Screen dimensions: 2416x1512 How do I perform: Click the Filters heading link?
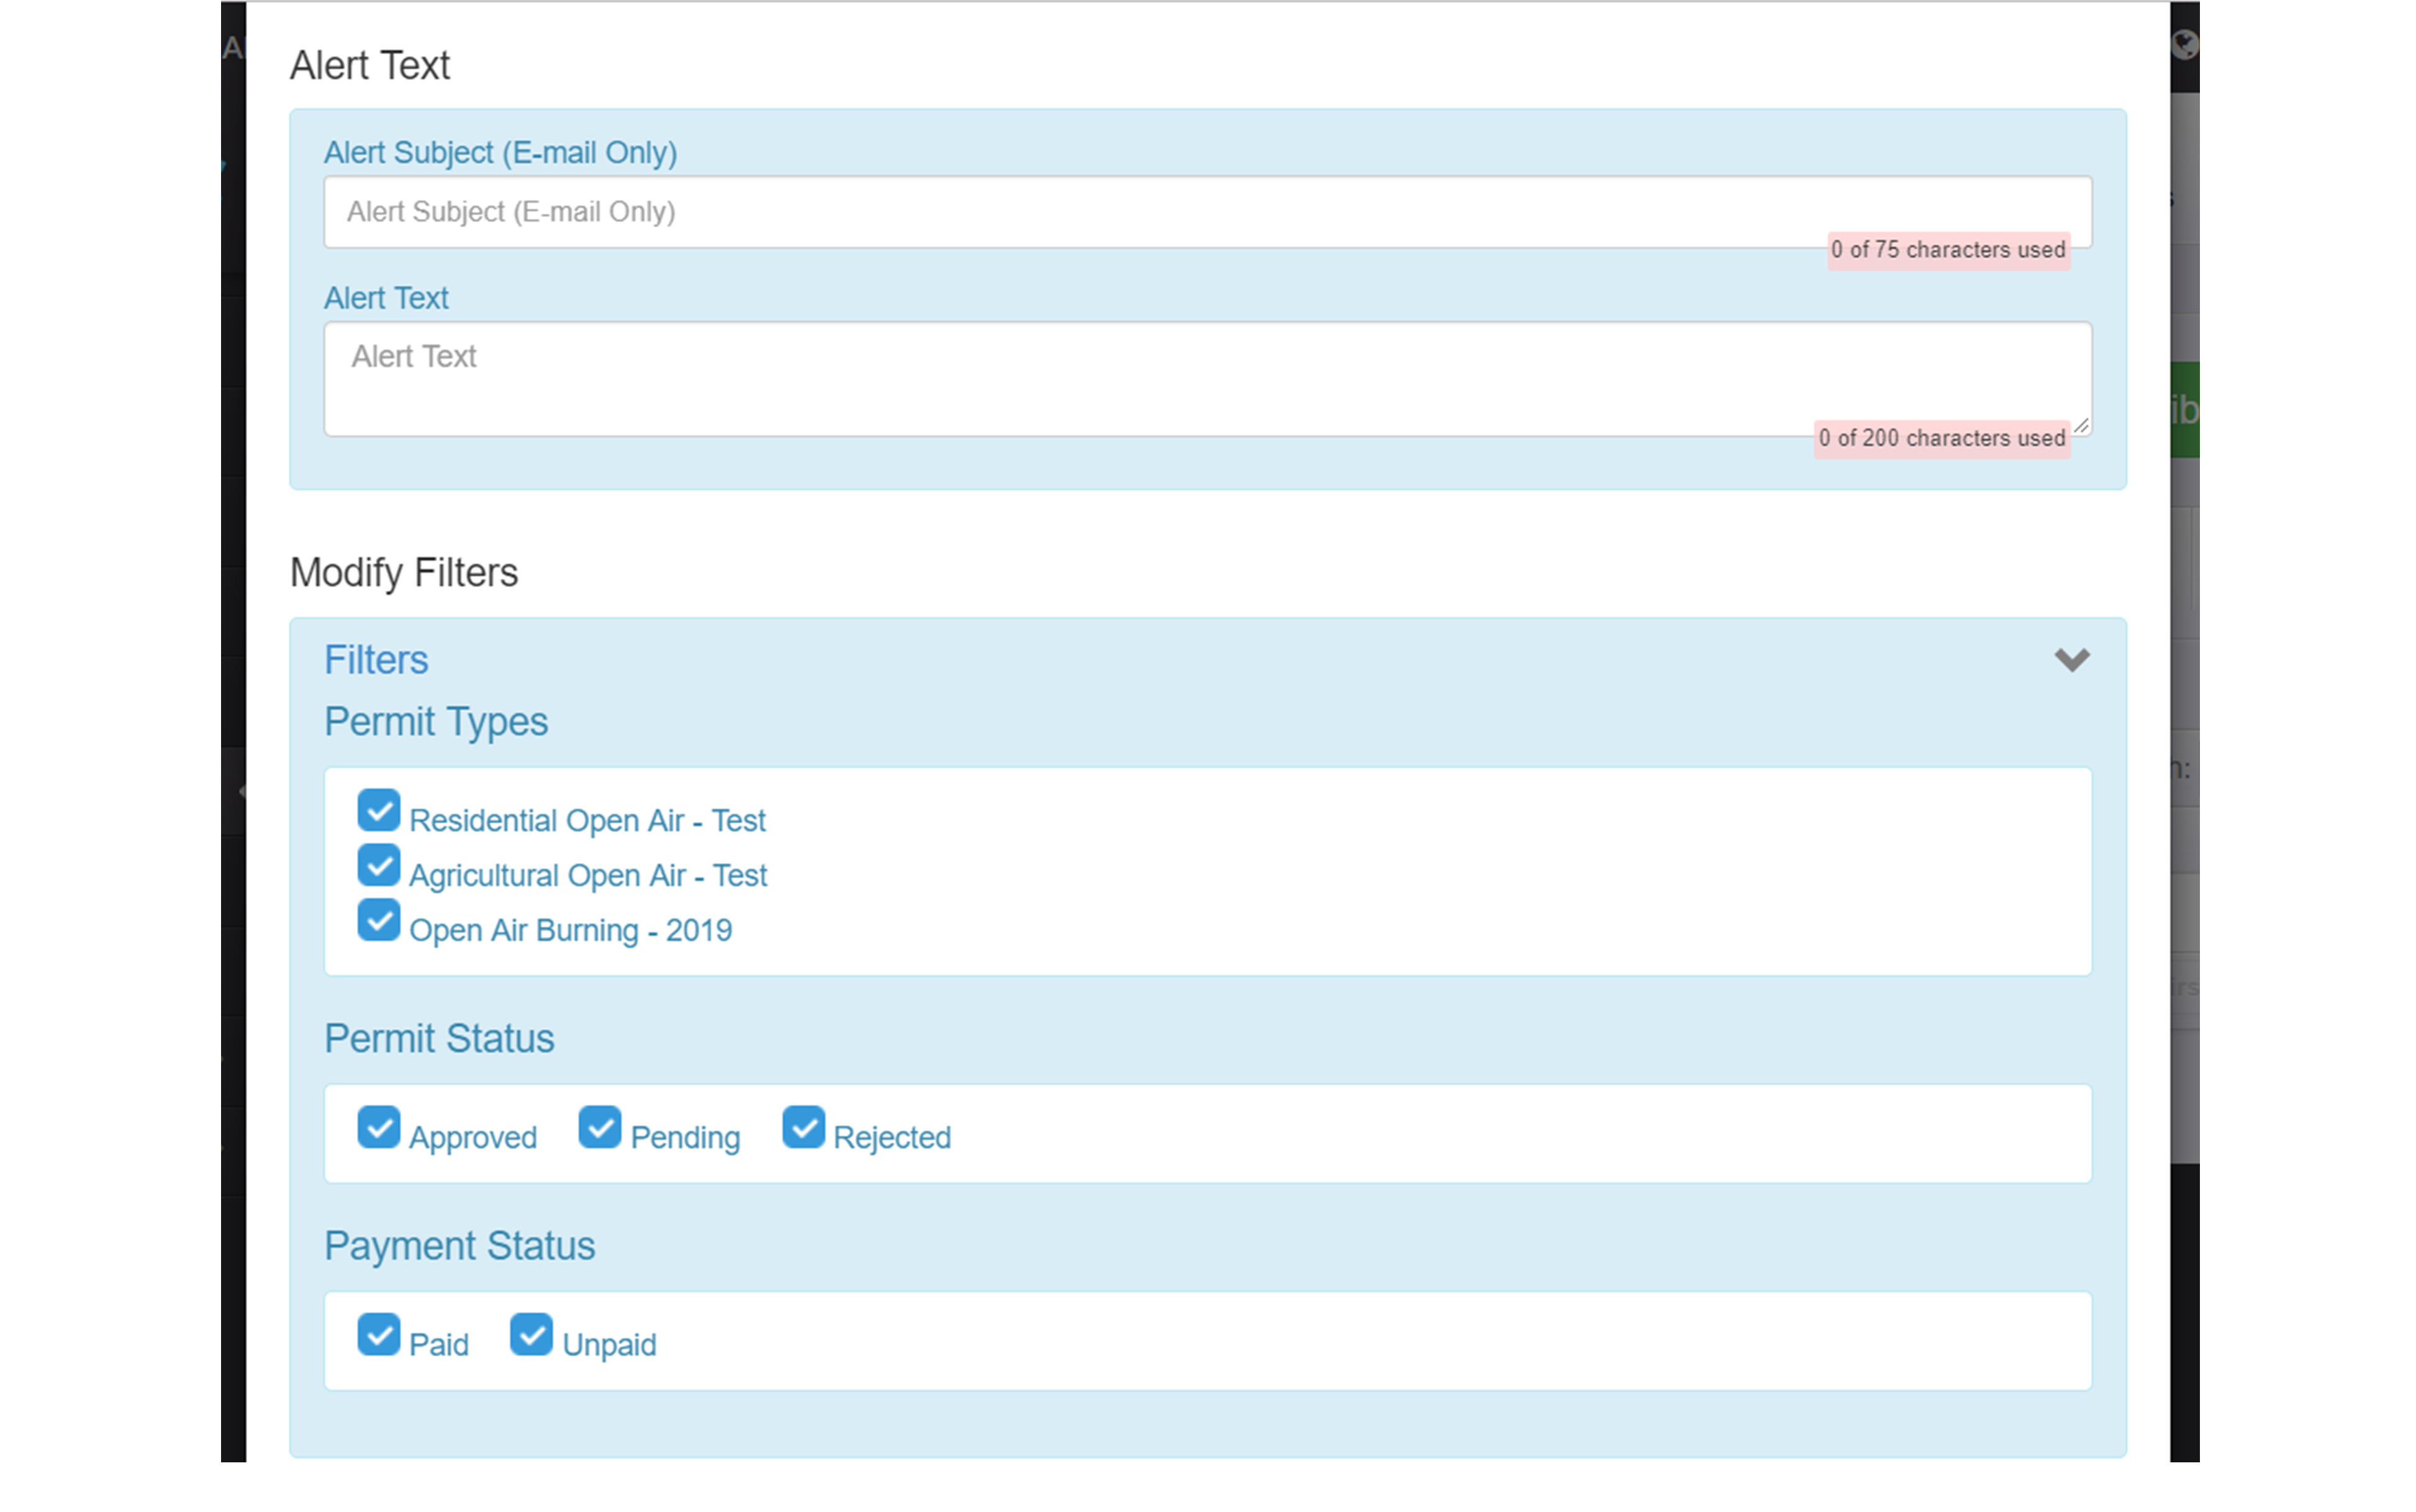pos(376,660)
